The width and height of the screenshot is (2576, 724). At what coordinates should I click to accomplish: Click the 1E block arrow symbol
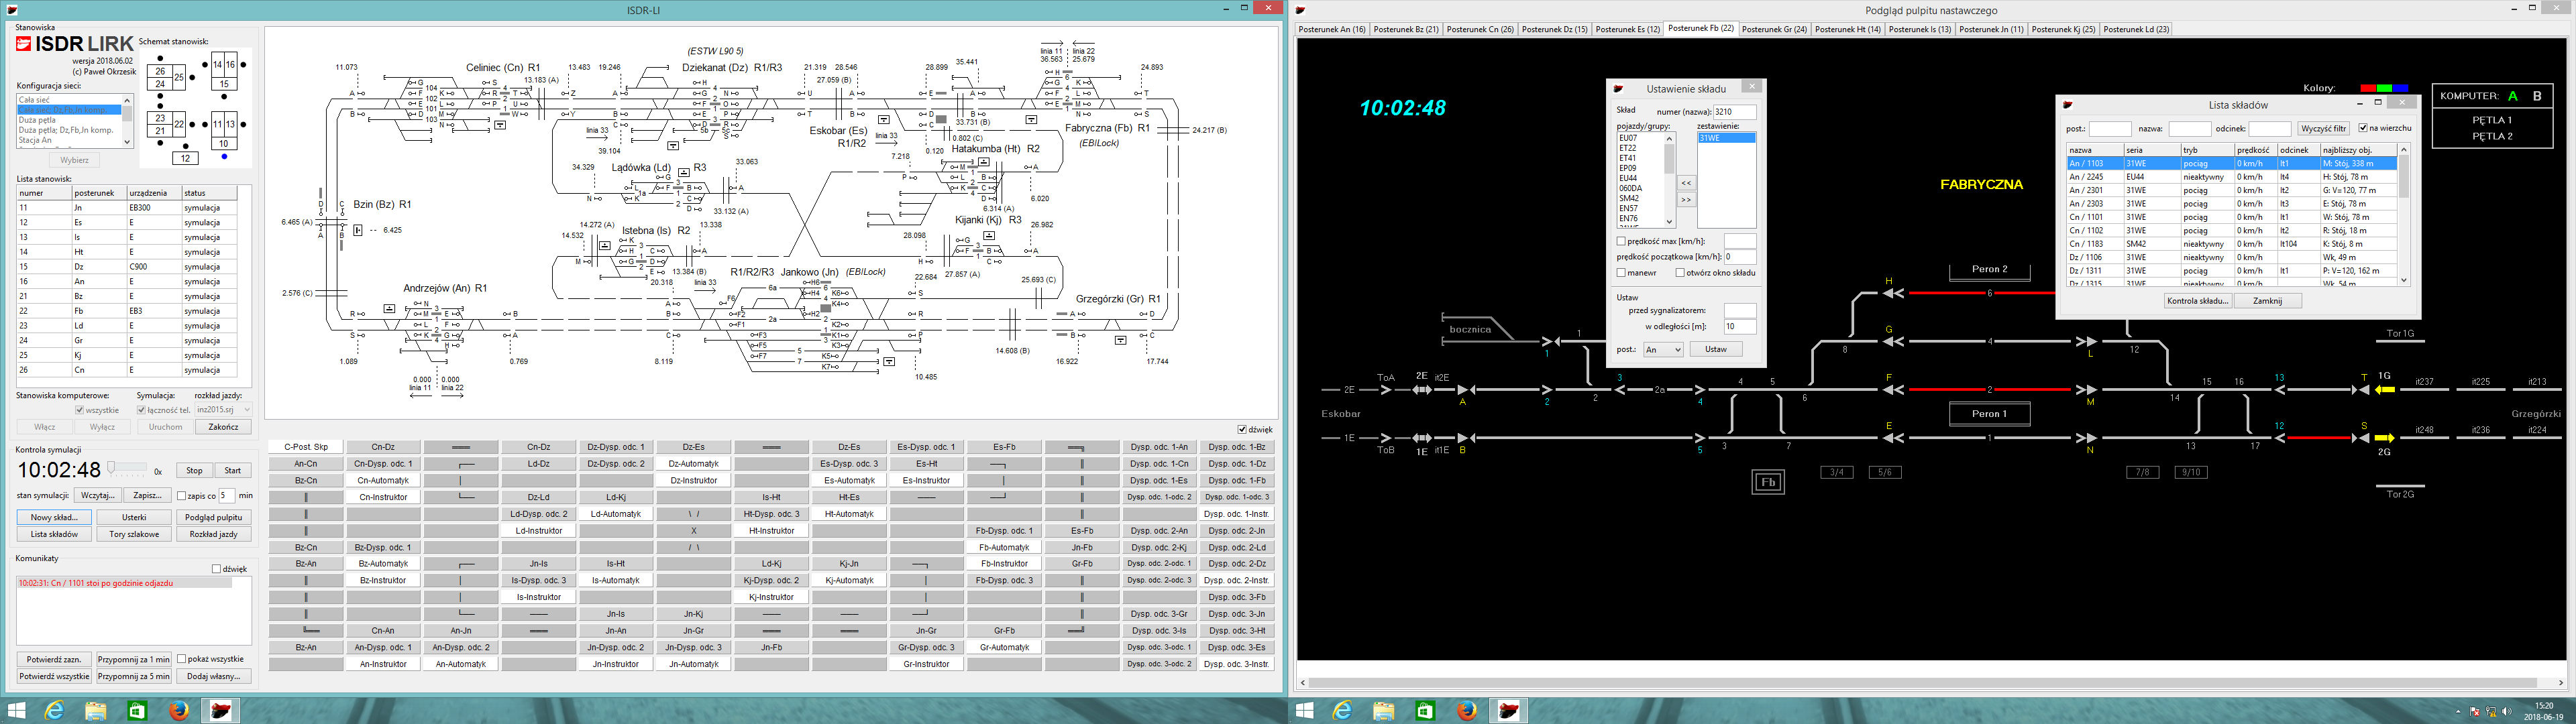coord(1422,438)
